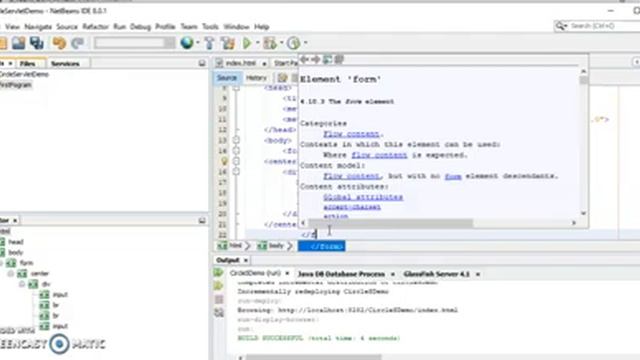The width and height of the screenshot is (640, 360).
Task: Minimize the Projects panel group
Action: click(x=202, y=63)
